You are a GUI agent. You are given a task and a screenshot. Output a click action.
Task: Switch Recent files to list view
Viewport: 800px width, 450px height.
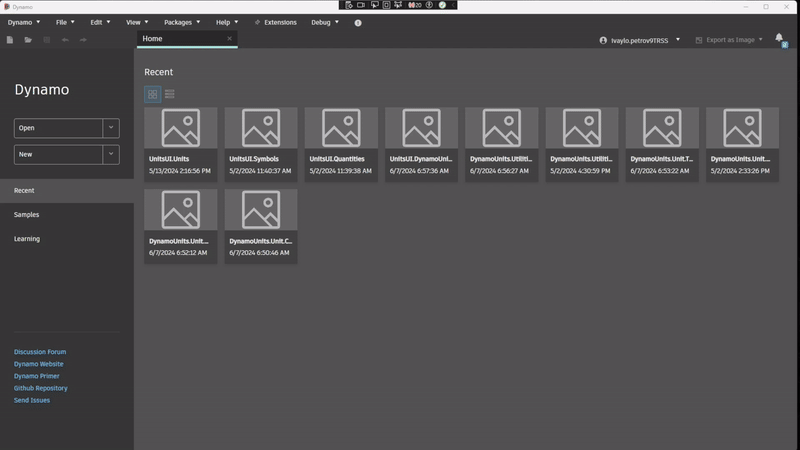(170, 94)
